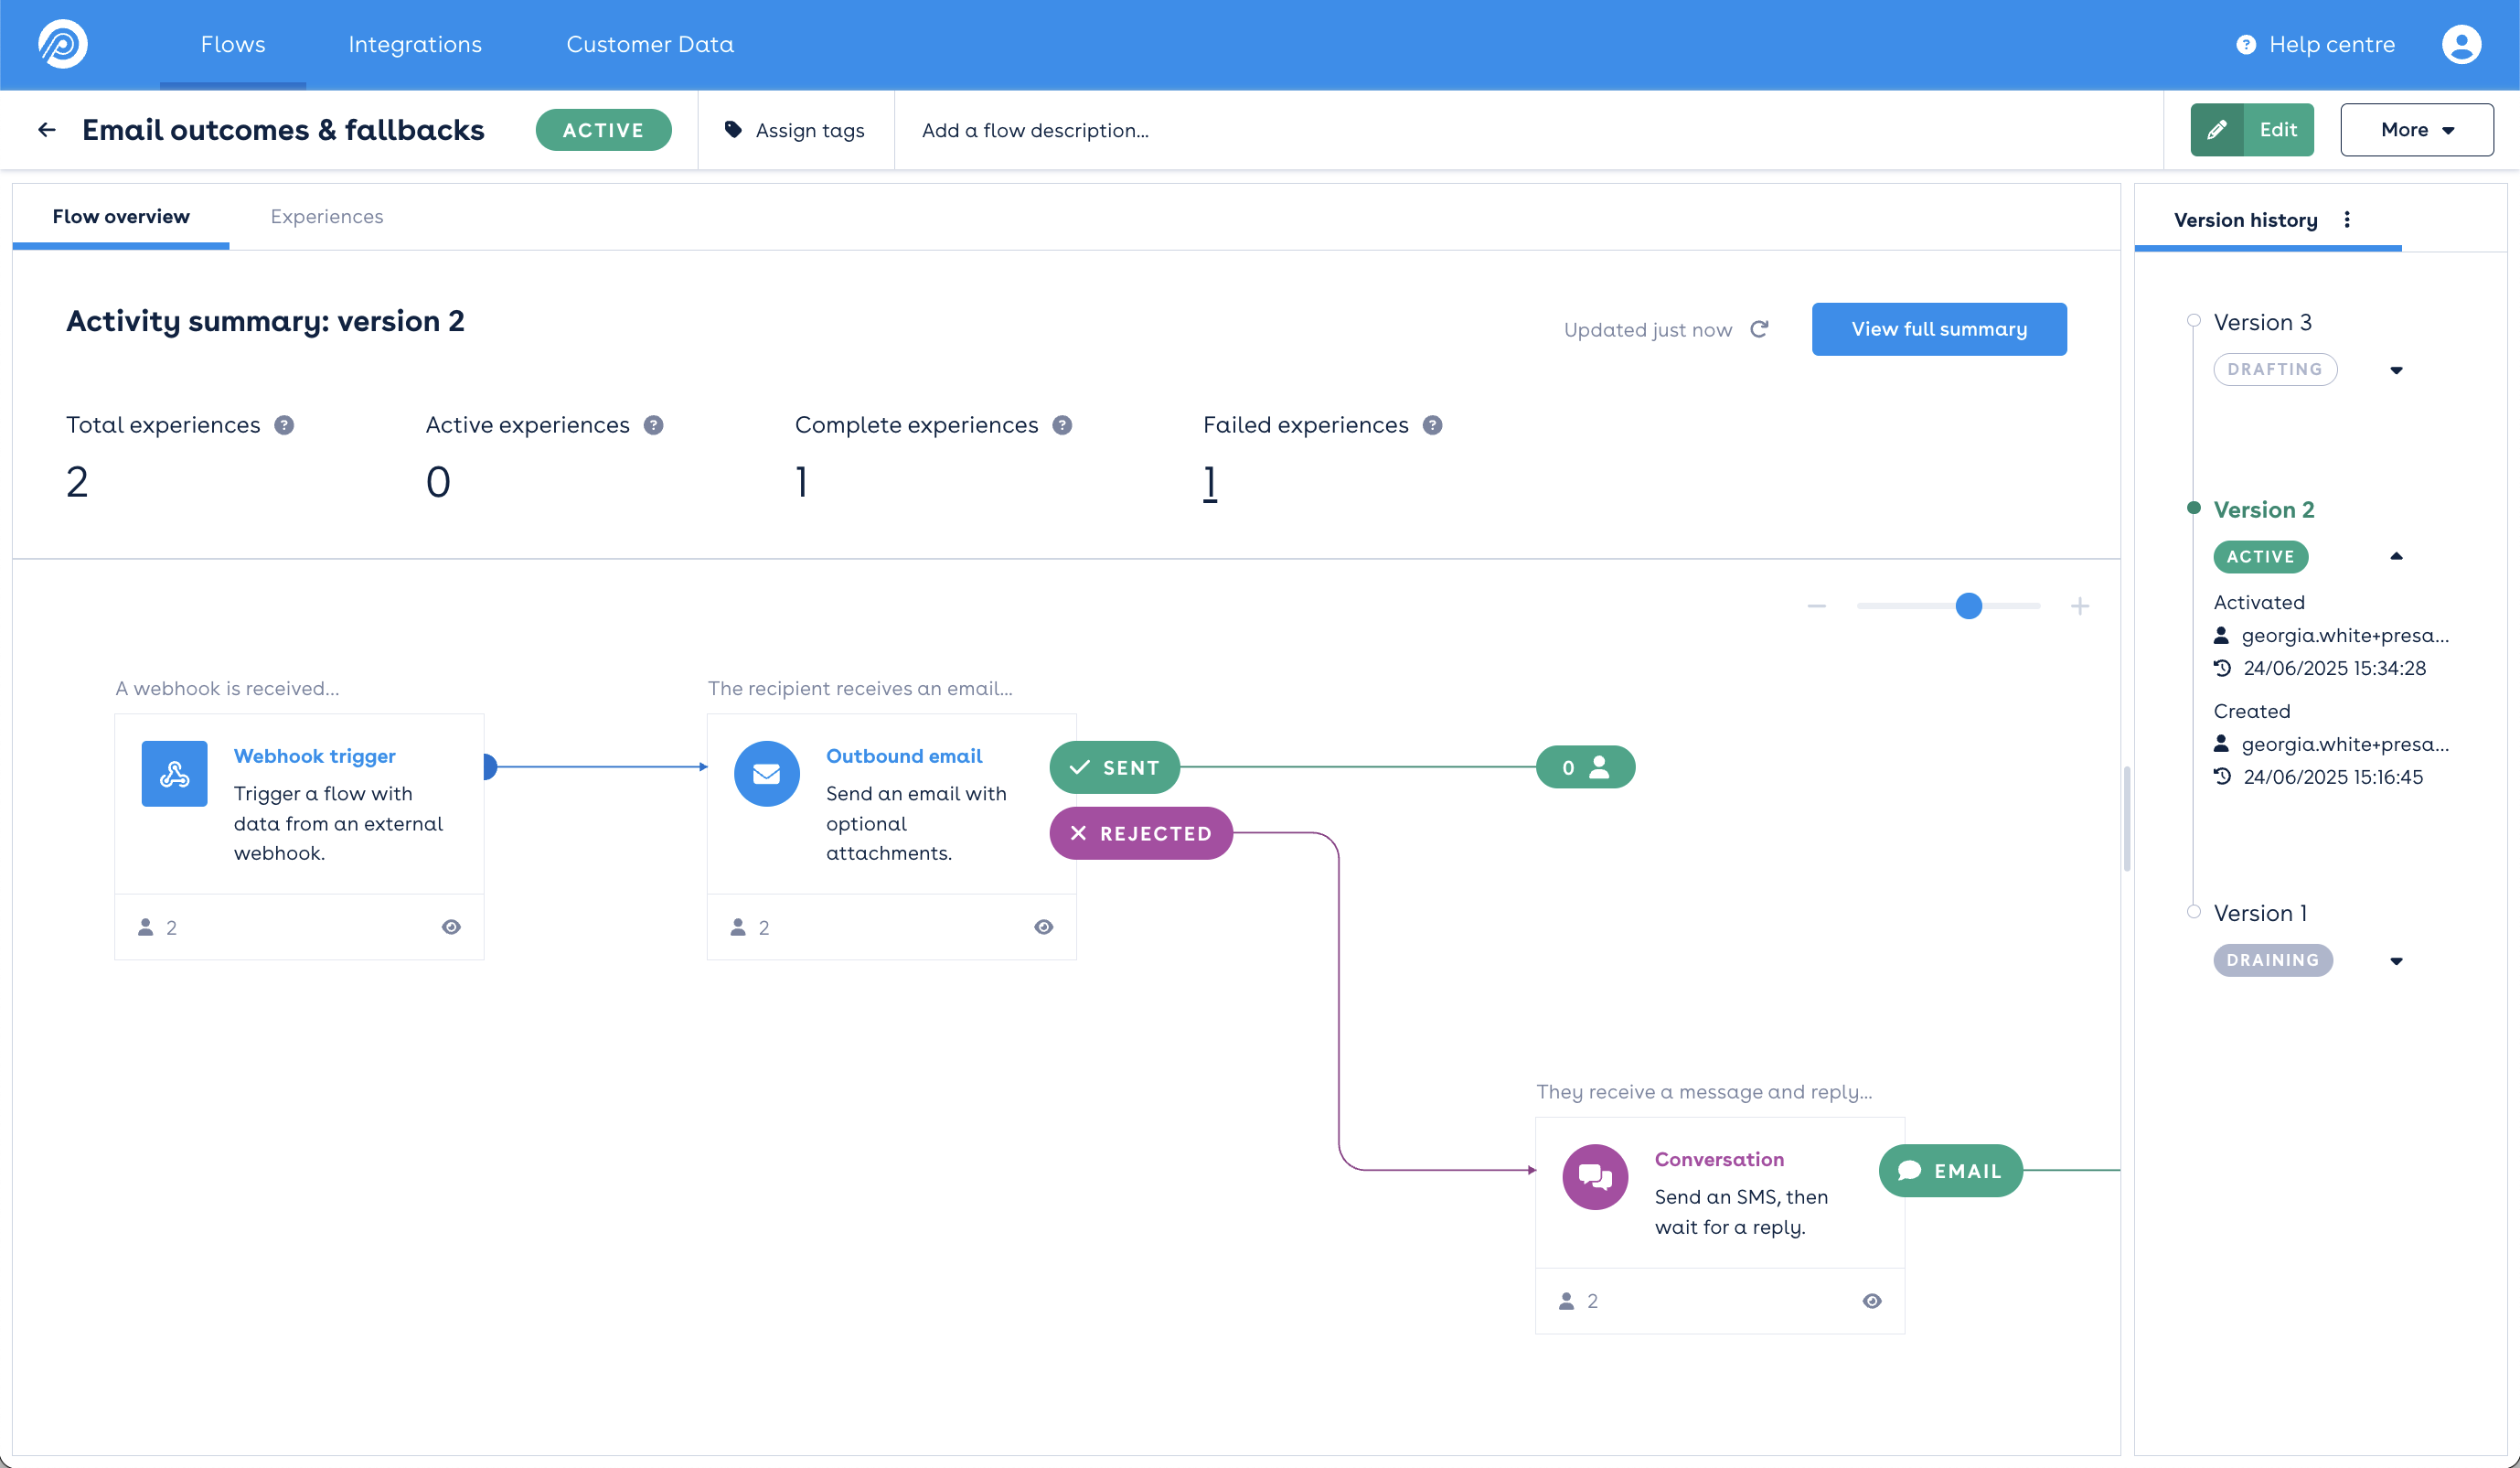The width and height of the screenshot is (2520, 1468).
Task: Switch to the Experiences tab
Action: (326, 216)
